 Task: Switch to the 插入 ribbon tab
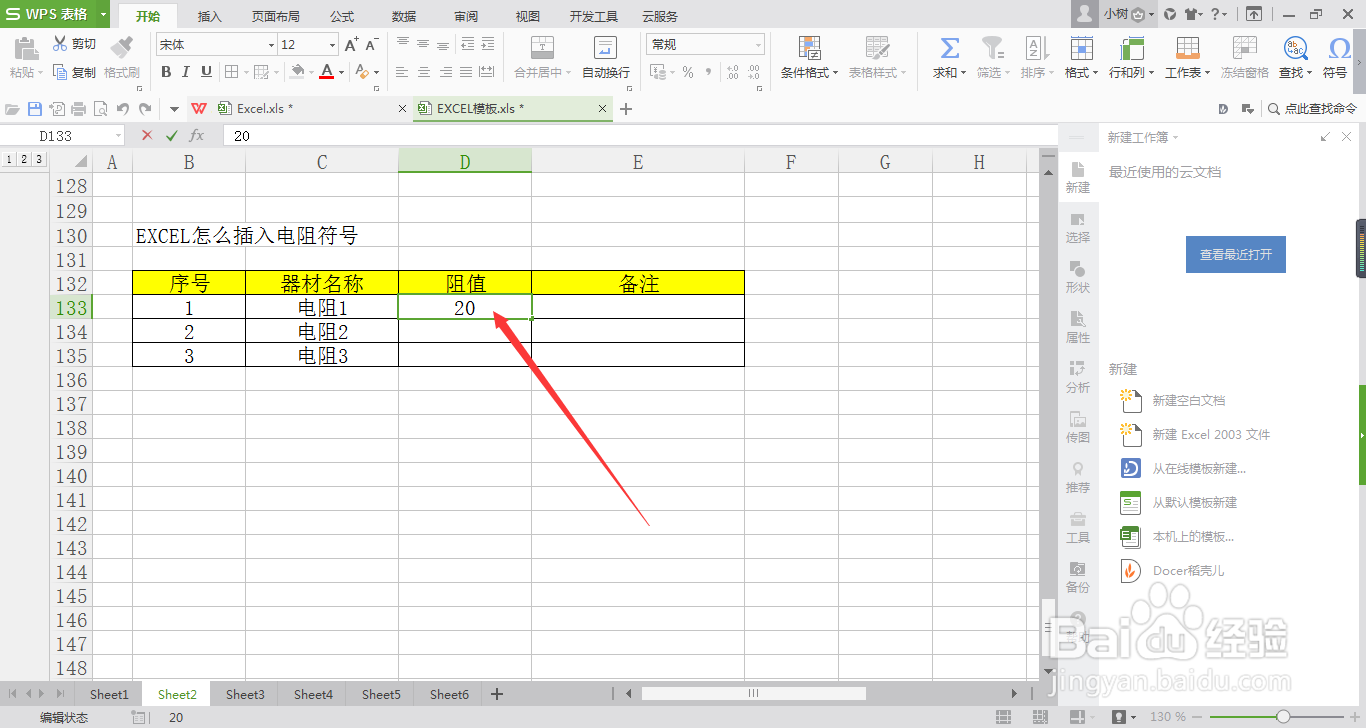(210, 16)
